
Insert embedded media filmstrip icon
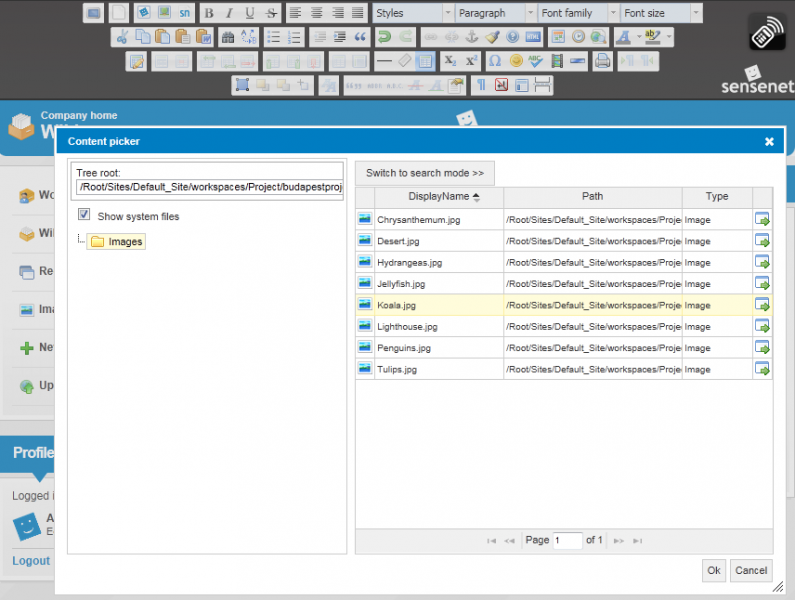point(557,61)
